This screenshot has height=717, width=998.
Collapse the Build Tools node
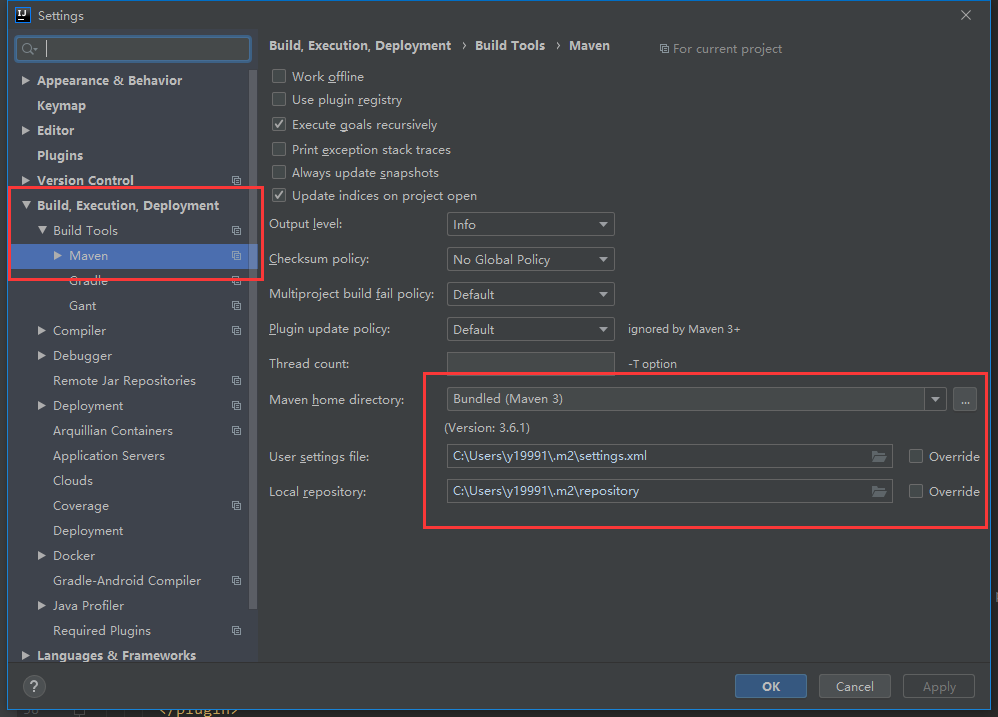coord(42,230)
